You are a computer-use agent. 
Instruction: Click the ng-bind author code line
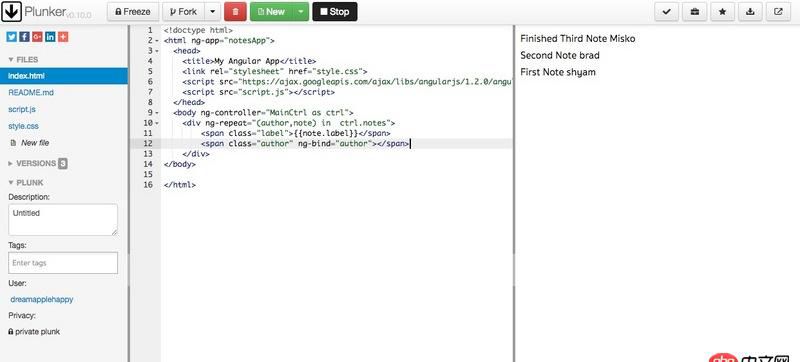(x=305, y=144)
